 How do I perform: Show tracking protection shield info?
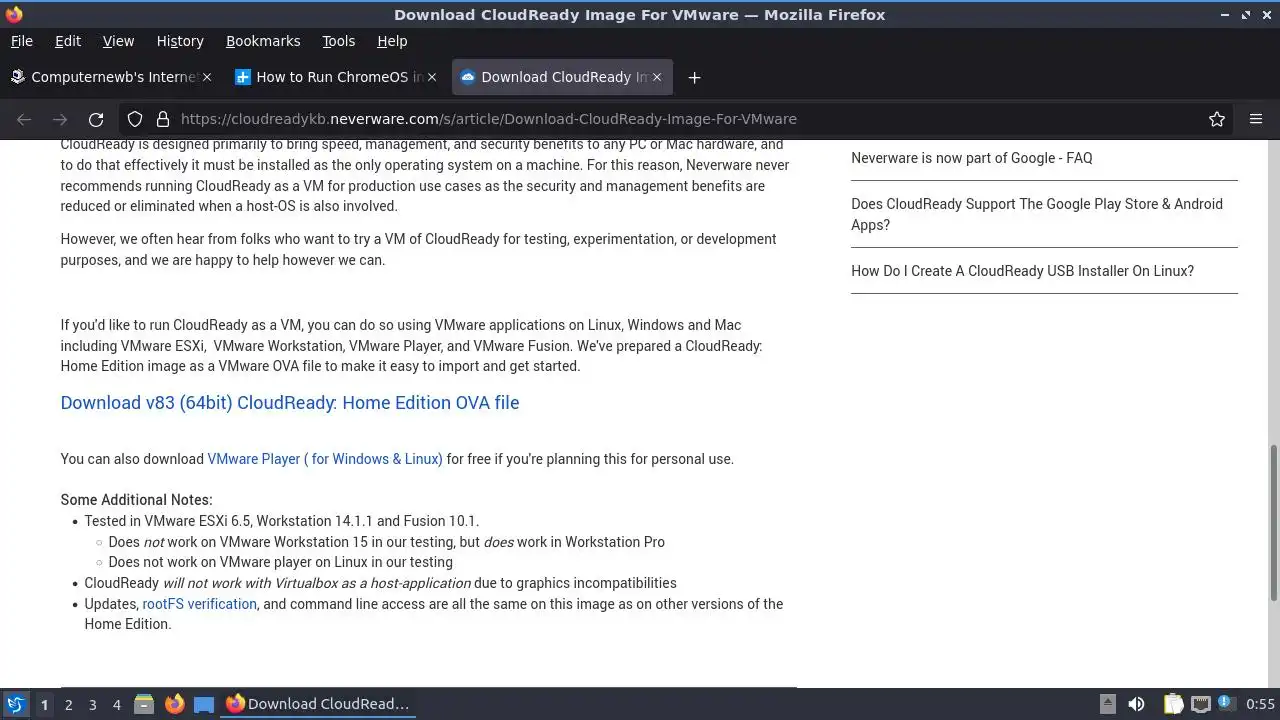(135, 119)
